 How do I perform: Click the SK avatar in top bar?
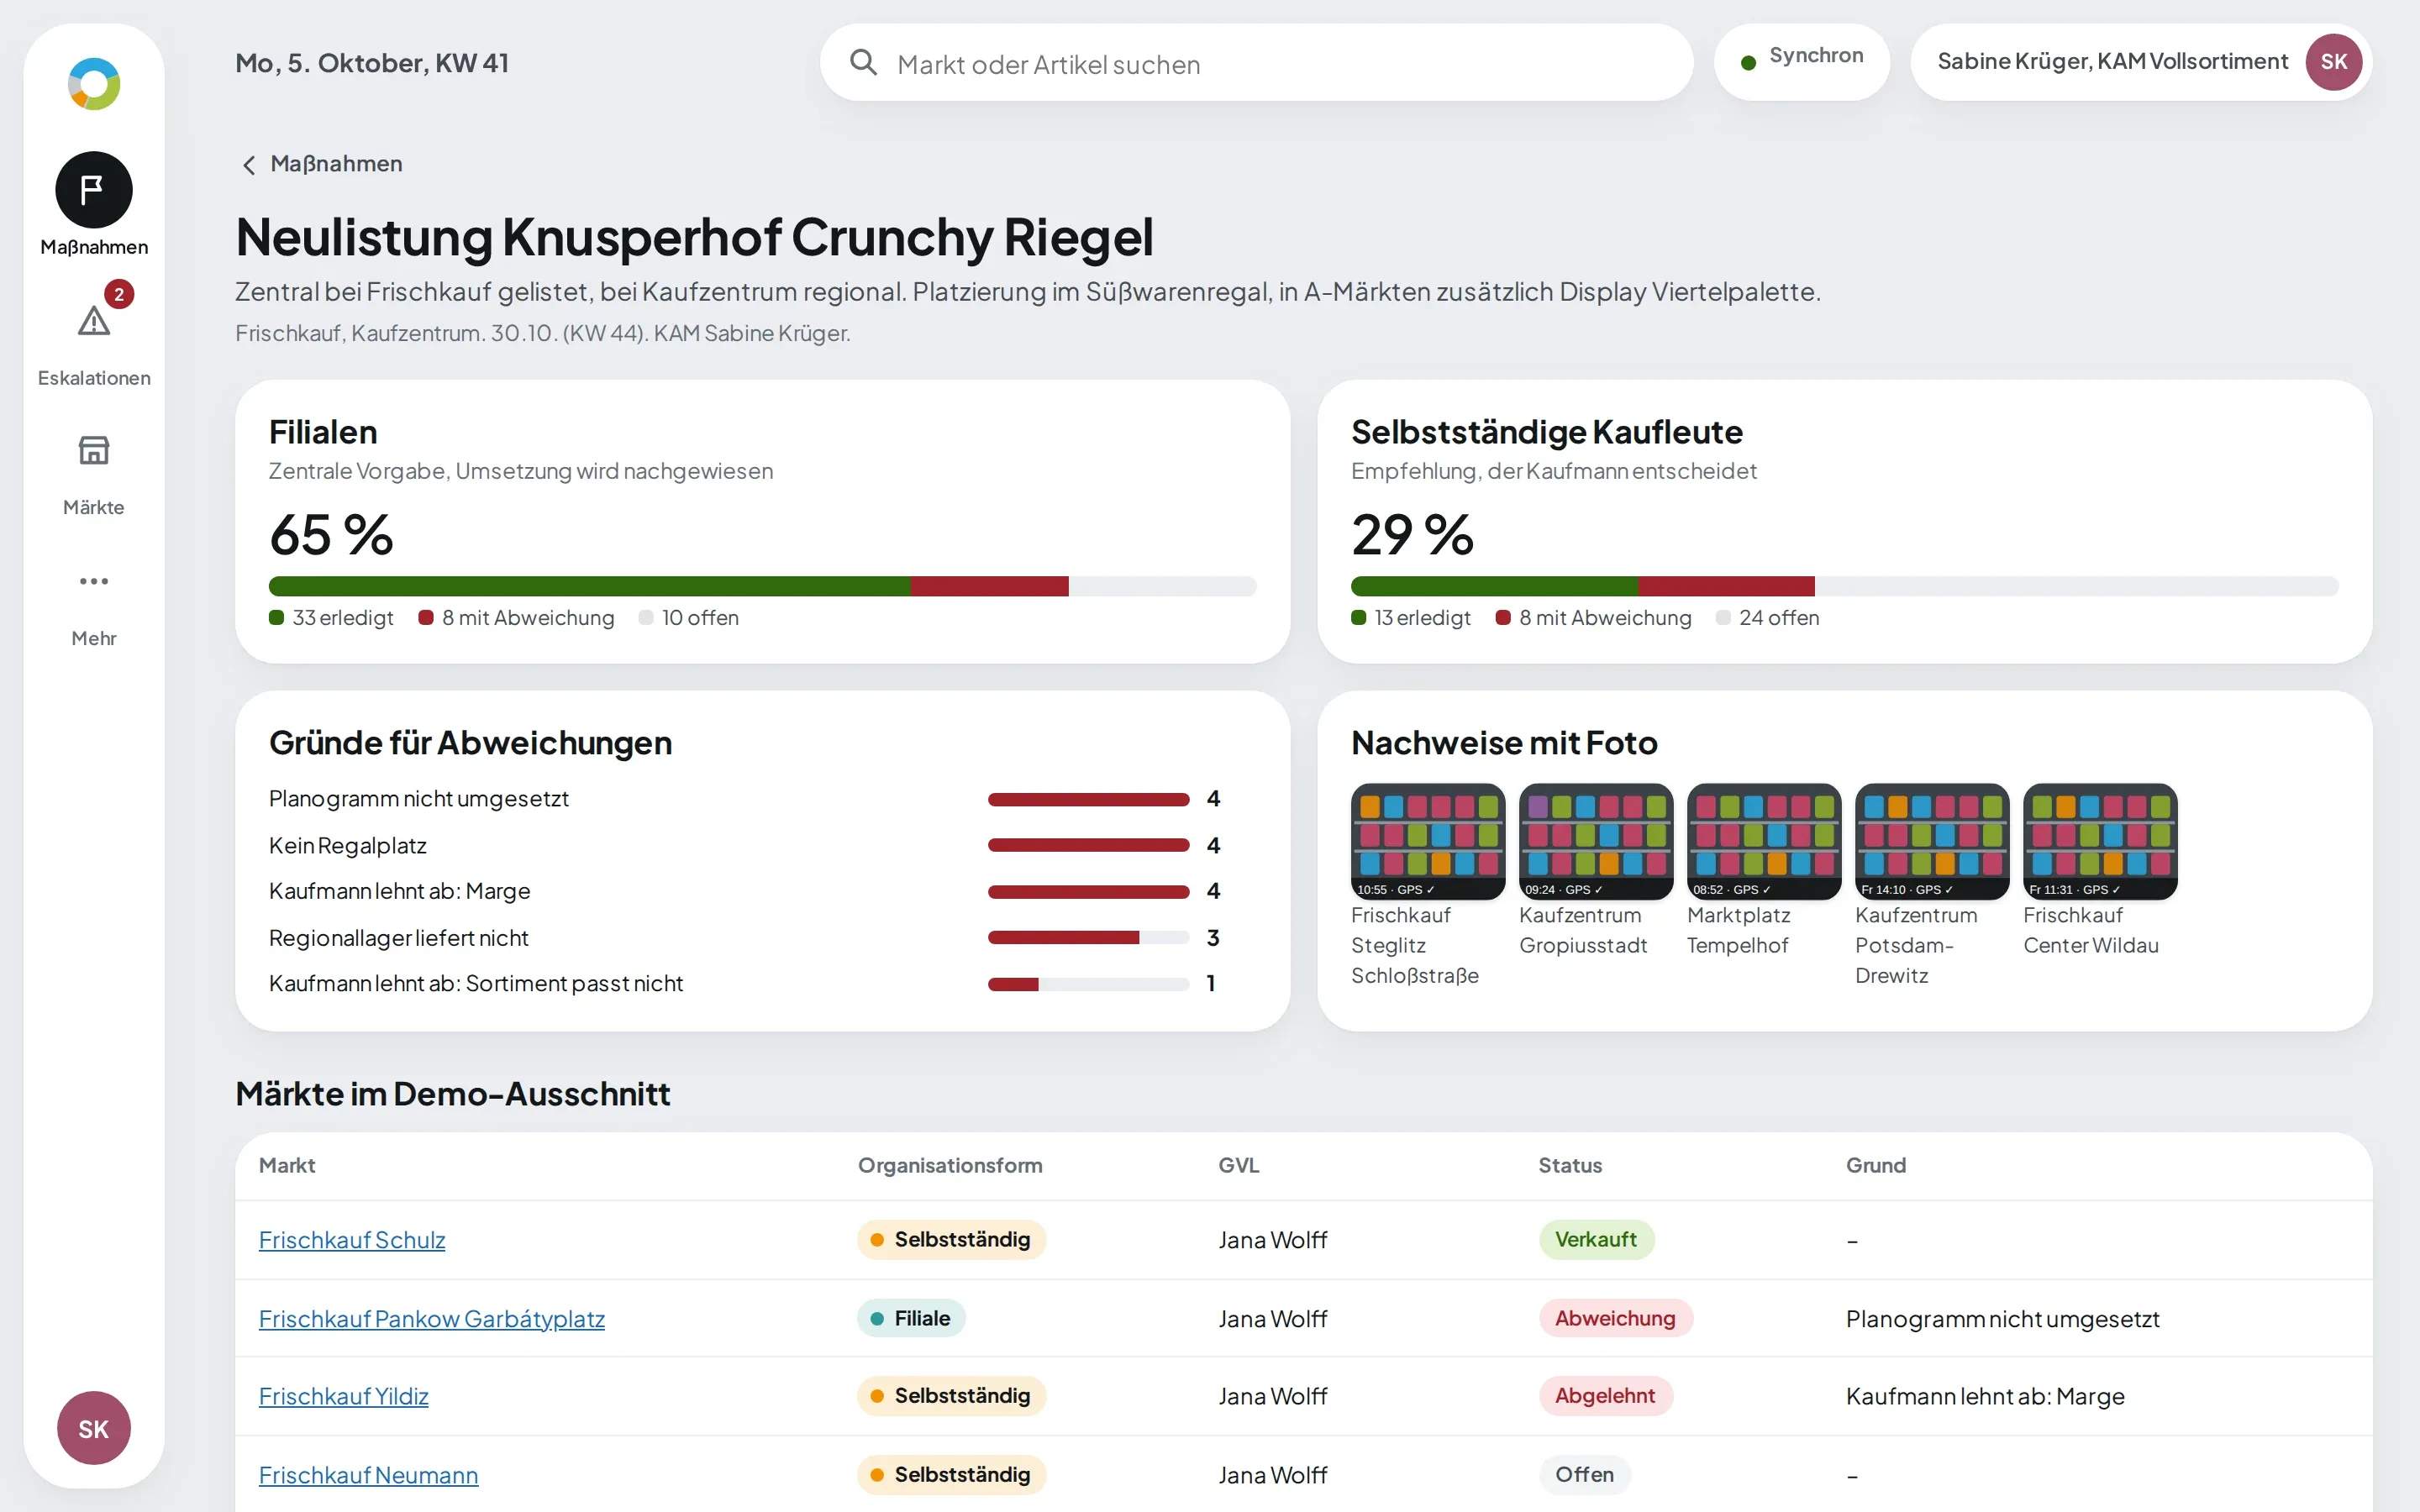[x=2333, y=62]
